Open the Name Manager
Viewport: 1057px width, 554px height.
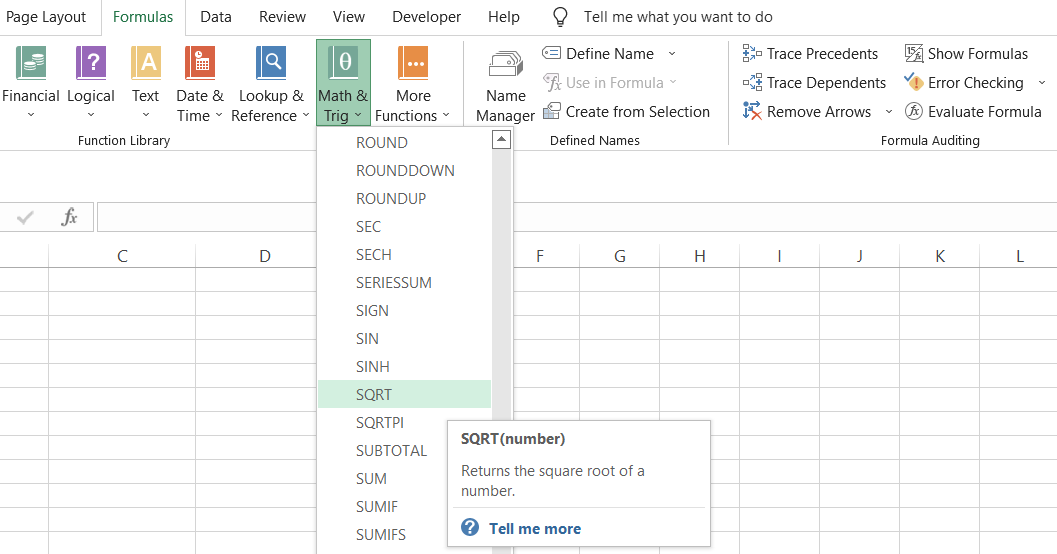click(x=505, y=84)
